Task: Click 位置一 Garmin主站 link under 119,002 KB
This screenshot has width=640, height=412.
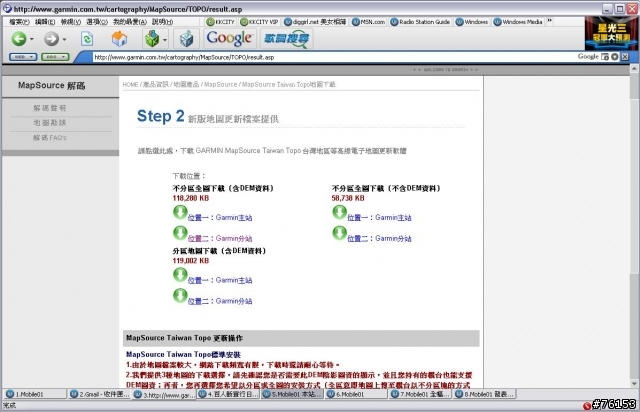Action: (x=220, y=280)
